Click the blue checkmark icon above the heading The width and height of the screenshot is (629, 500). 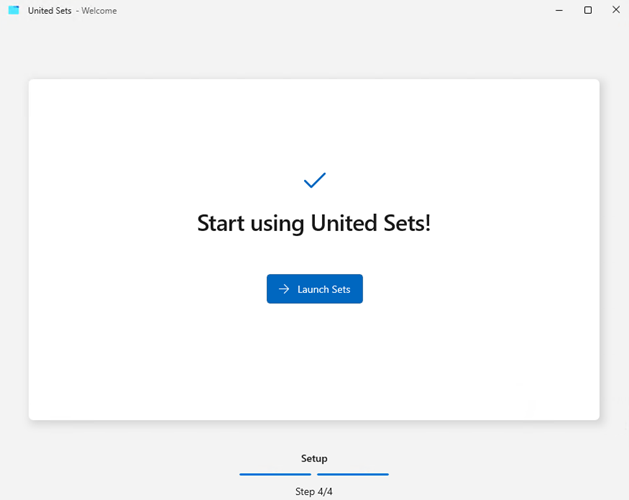(x=314, y=180)
